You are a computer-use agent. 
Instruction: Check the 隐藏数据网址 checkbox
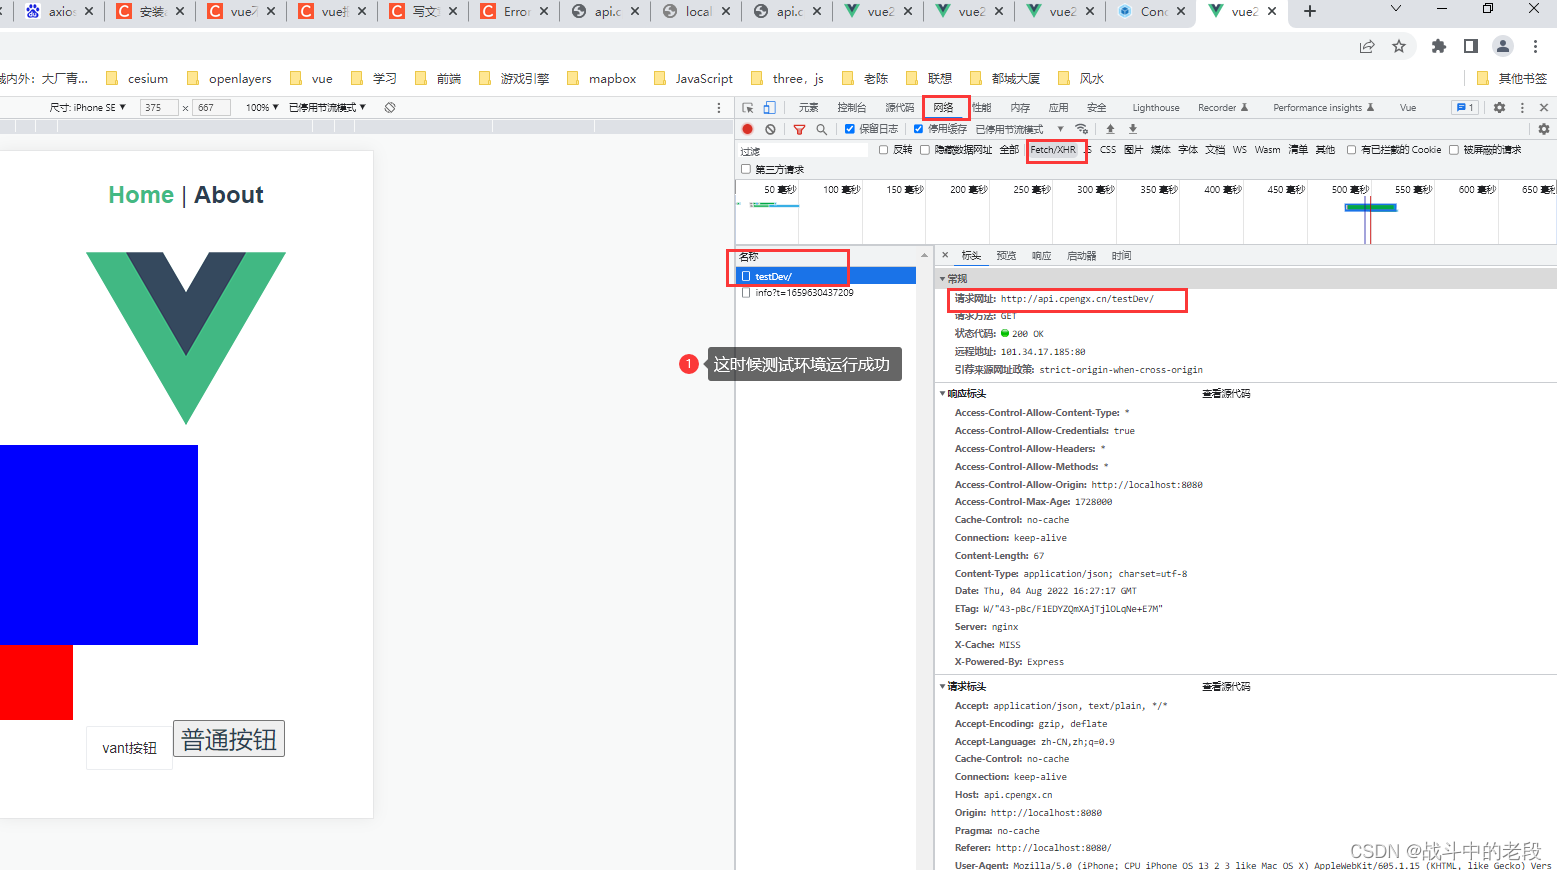925,150
